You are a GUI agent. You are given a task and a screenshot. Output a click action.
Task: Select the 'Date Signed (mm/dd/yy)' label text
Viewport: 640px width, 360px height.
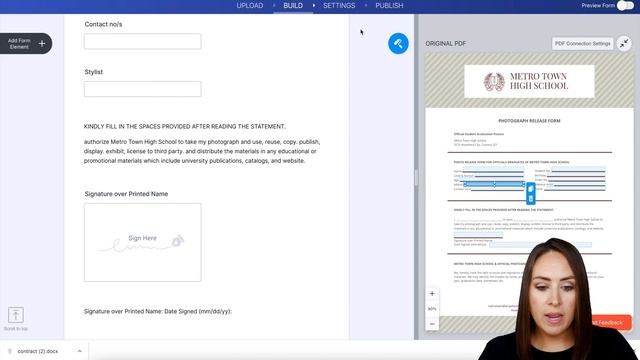198,311
